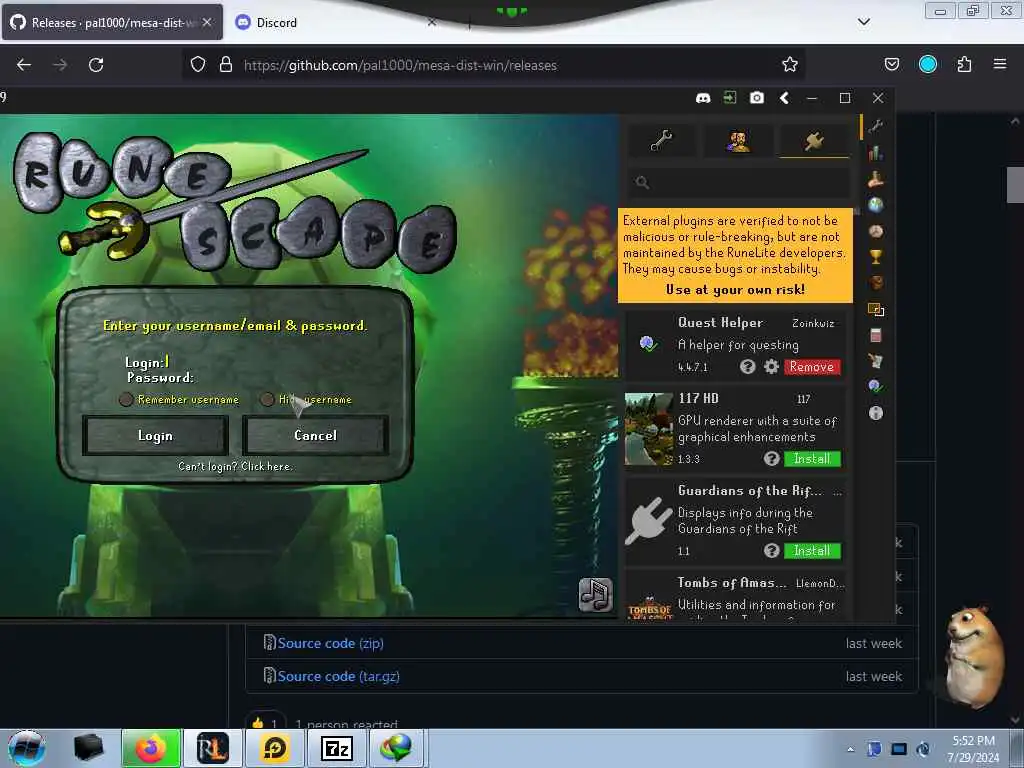Install Guardians of the Rift plugin
Viewport: 1024px width, 768px height.
point(812,551)
